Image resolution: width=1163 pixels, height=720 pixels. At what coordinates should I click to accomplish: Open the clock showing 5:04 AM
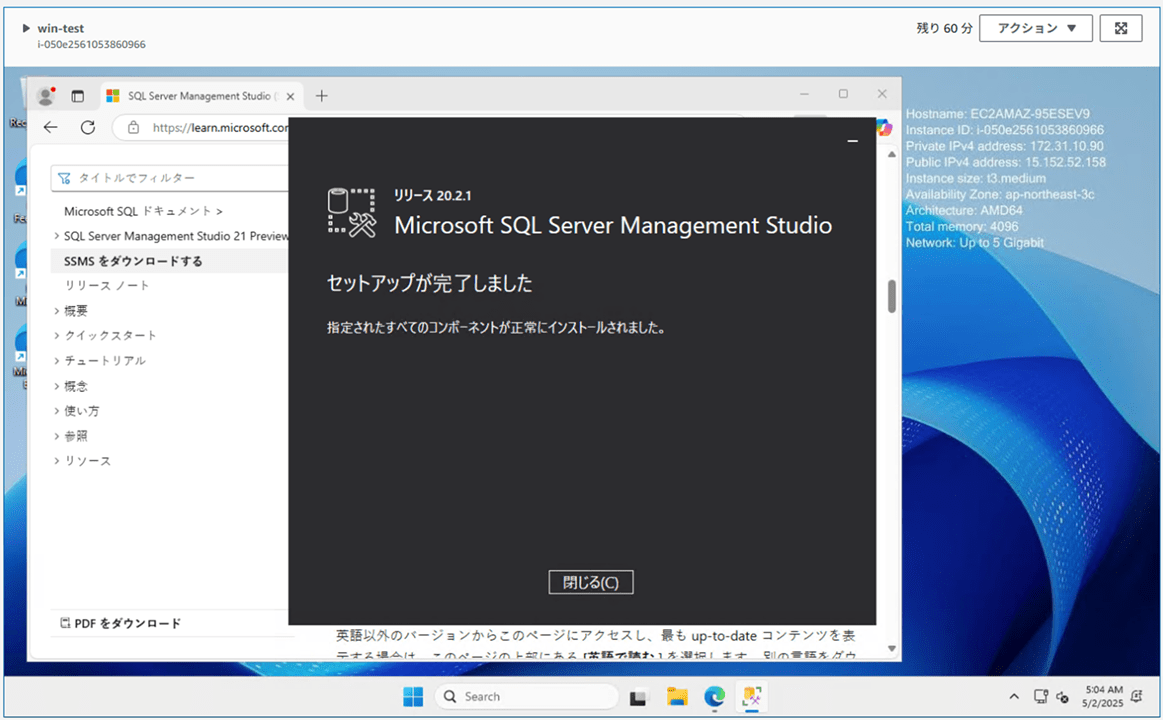tap(1102, 696)
